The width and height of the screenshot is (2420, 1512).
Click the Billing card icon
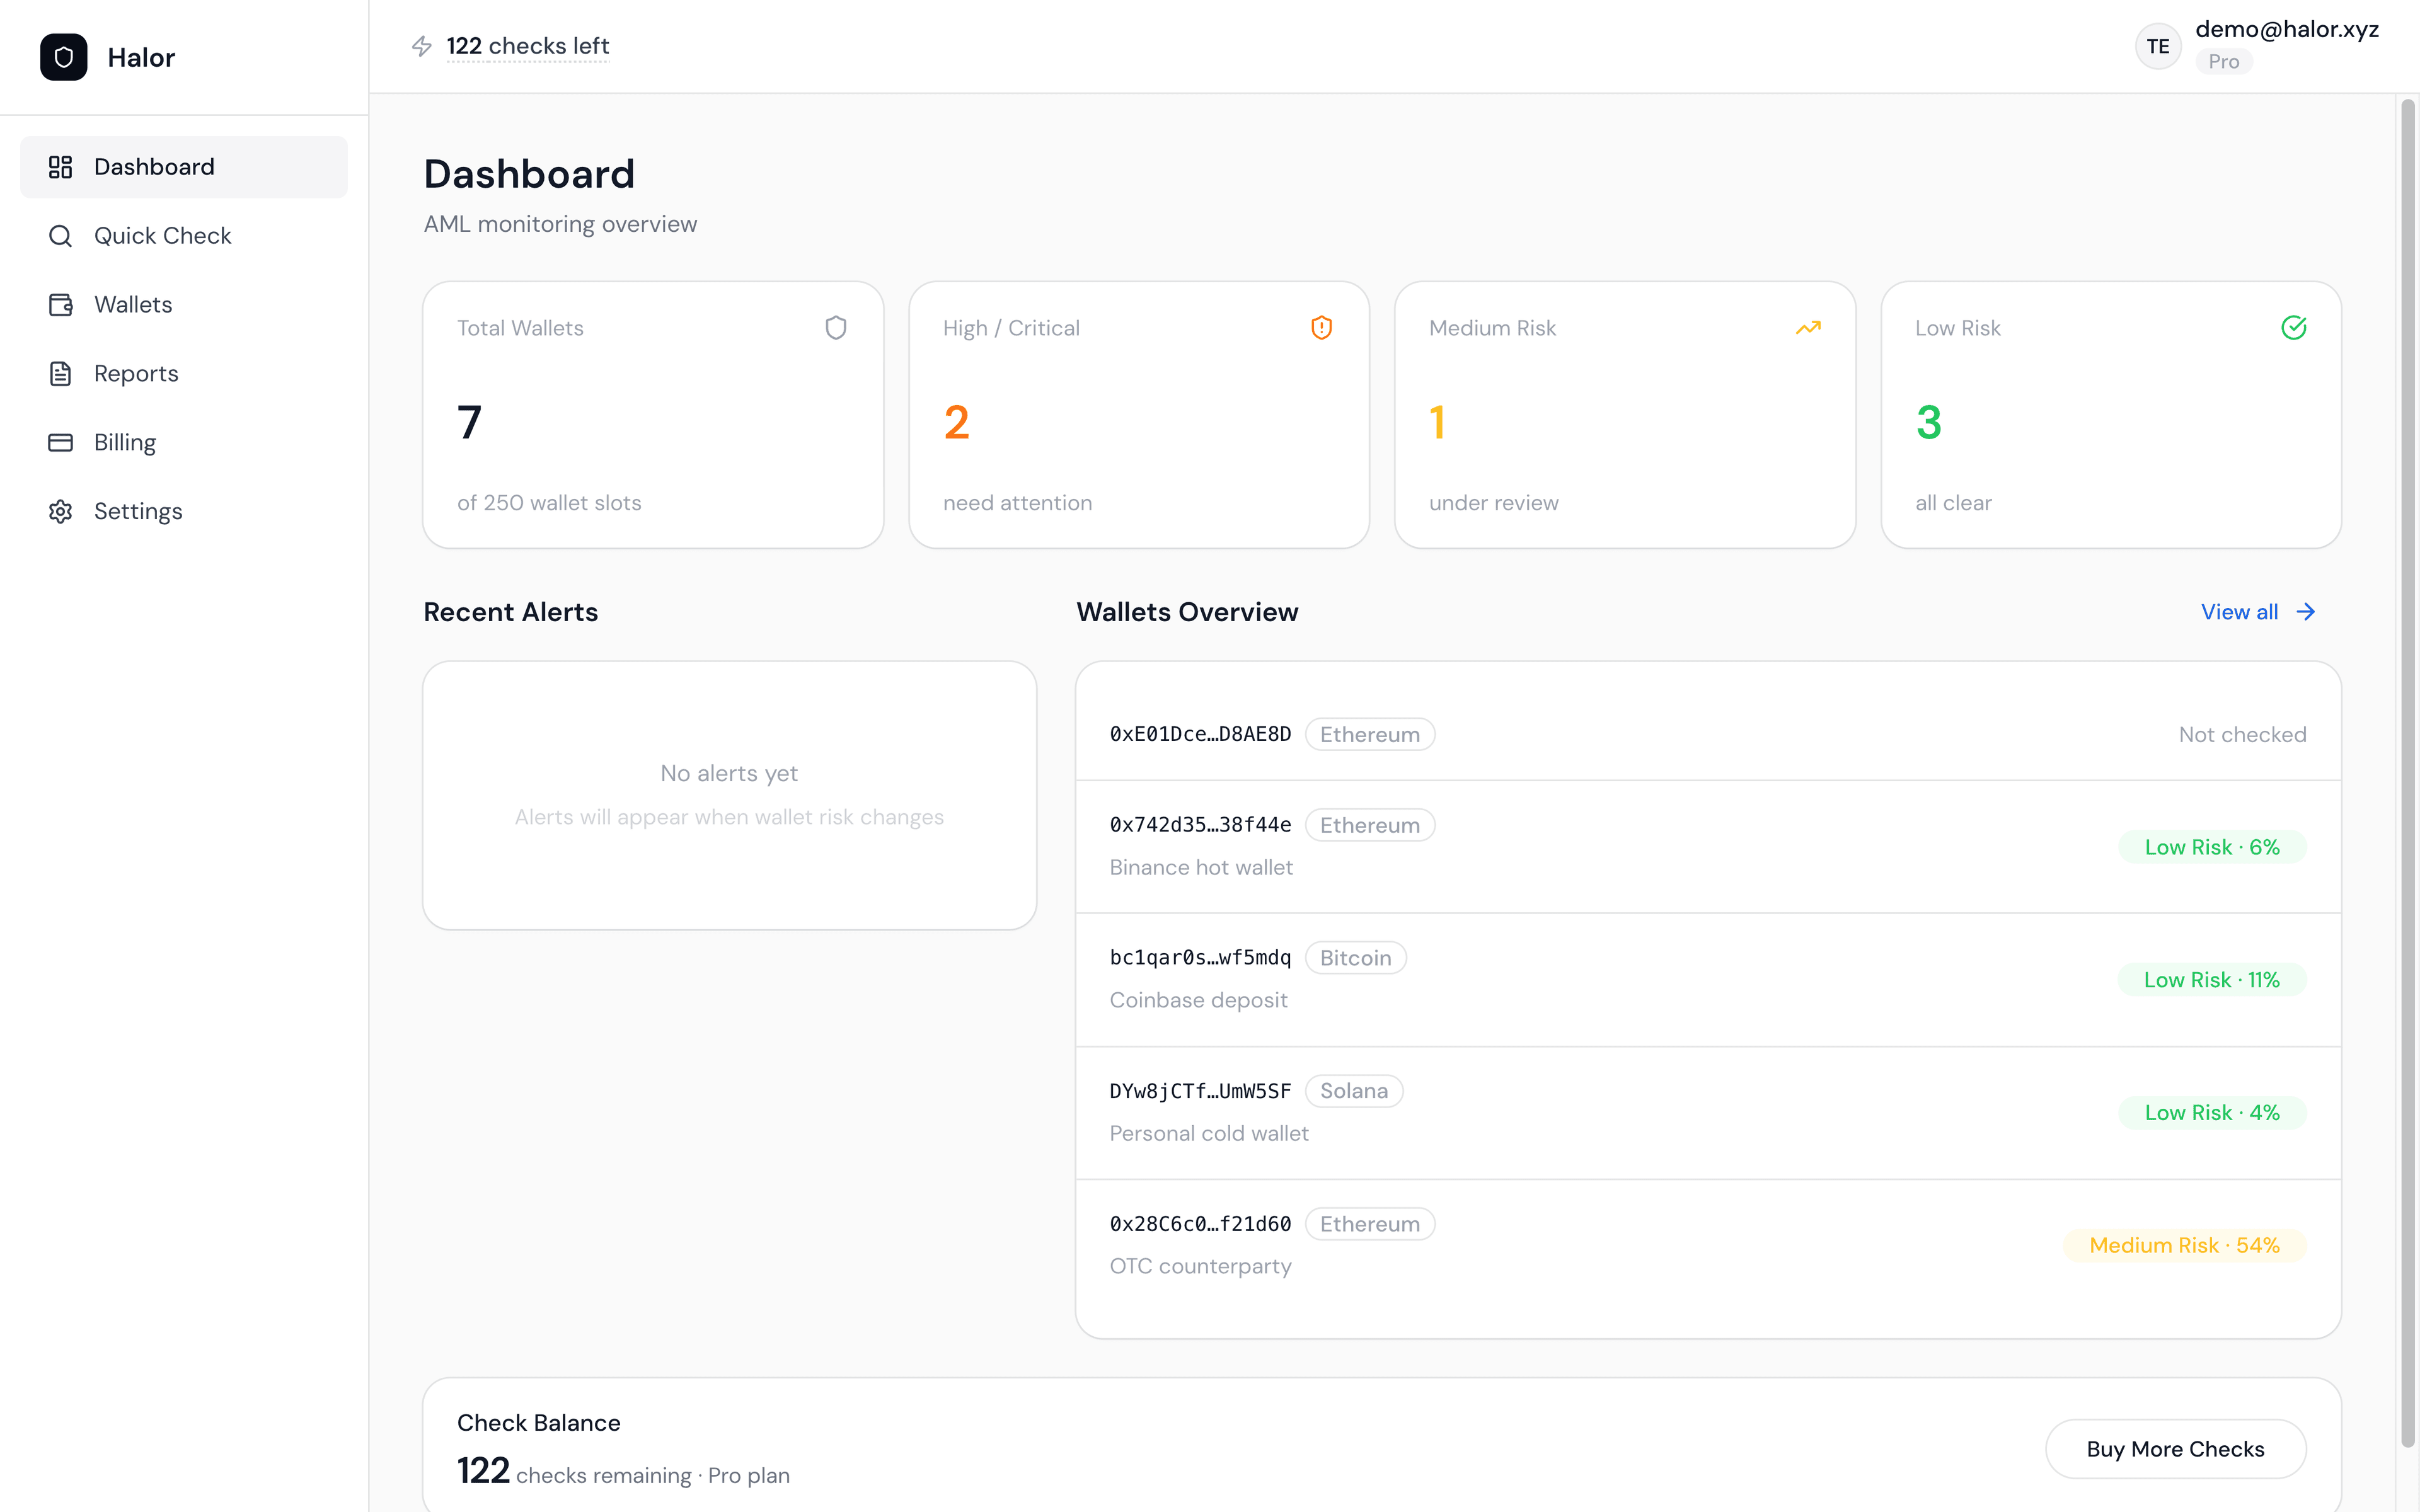coord(60,442)
